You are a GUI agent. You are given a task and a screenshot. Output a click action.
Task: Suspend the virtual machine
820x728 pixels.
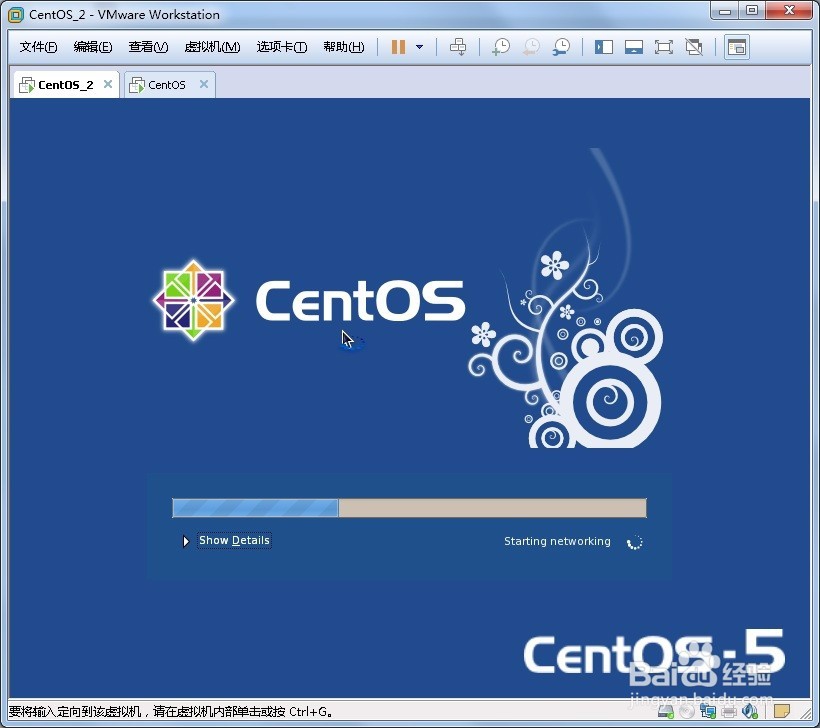[x=397, y=46]
